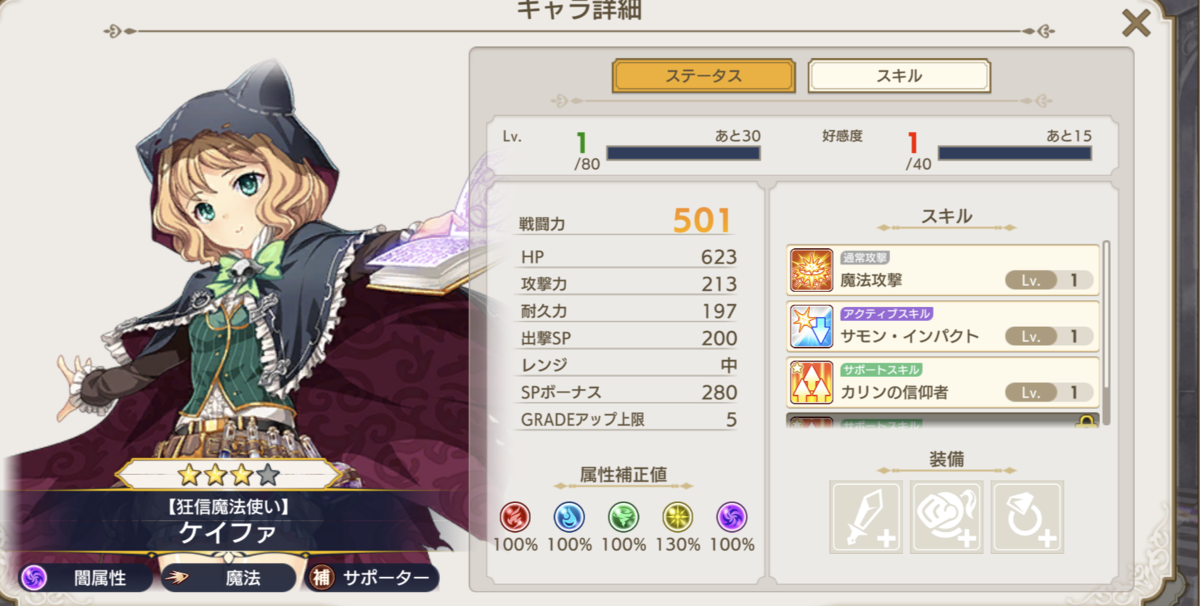
Task: Click the purple dark attribute correction icon
Action: (x=732, y=517)
